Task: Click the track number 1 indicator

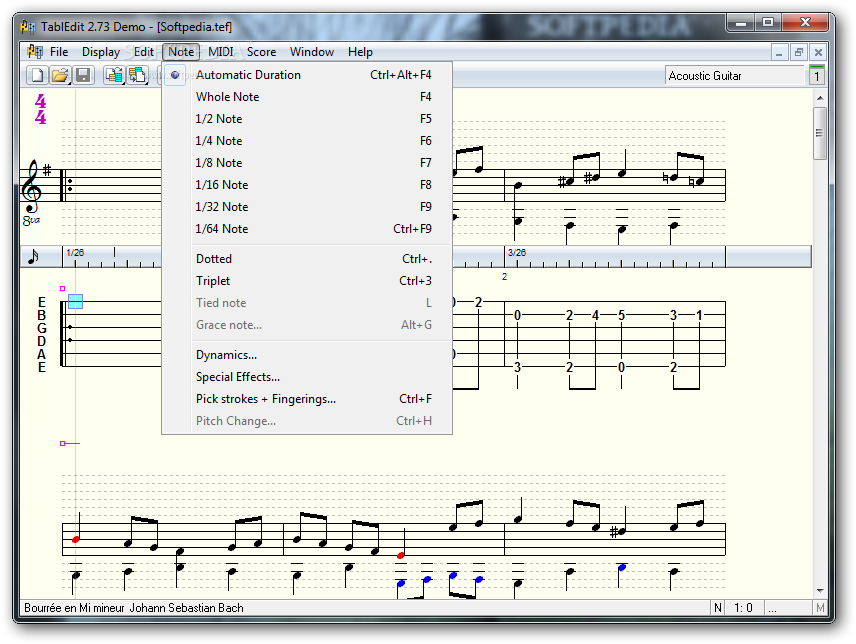Action: point(817,76)
